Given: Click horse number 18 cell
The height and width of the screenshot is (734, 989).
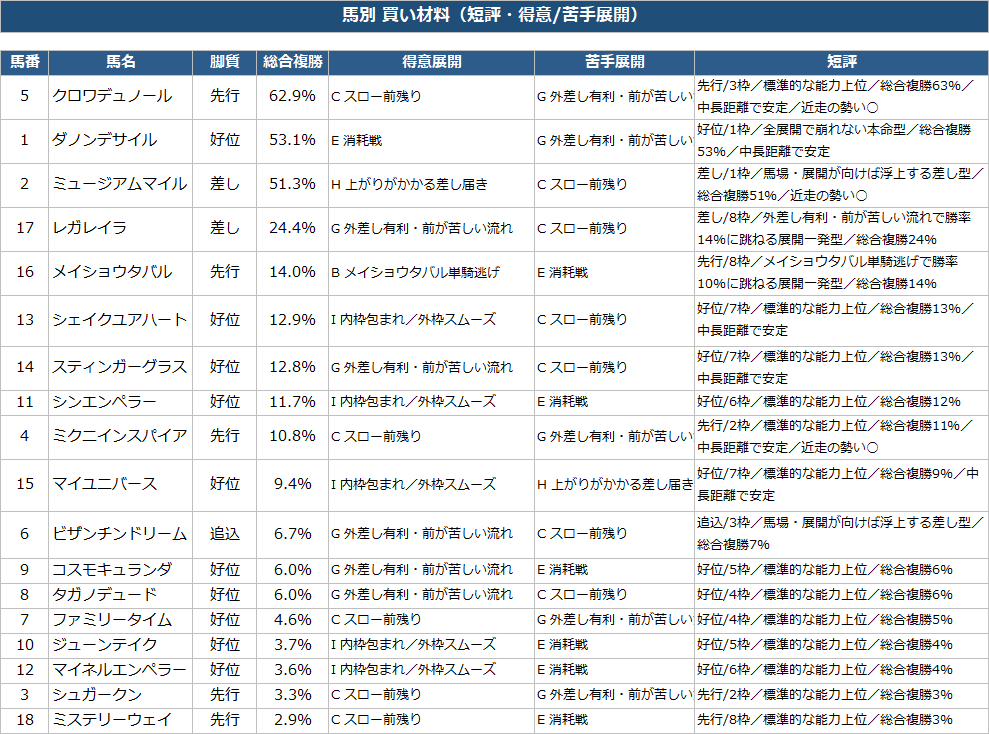Looking at the screenshot, I should [x=25, y=719].
